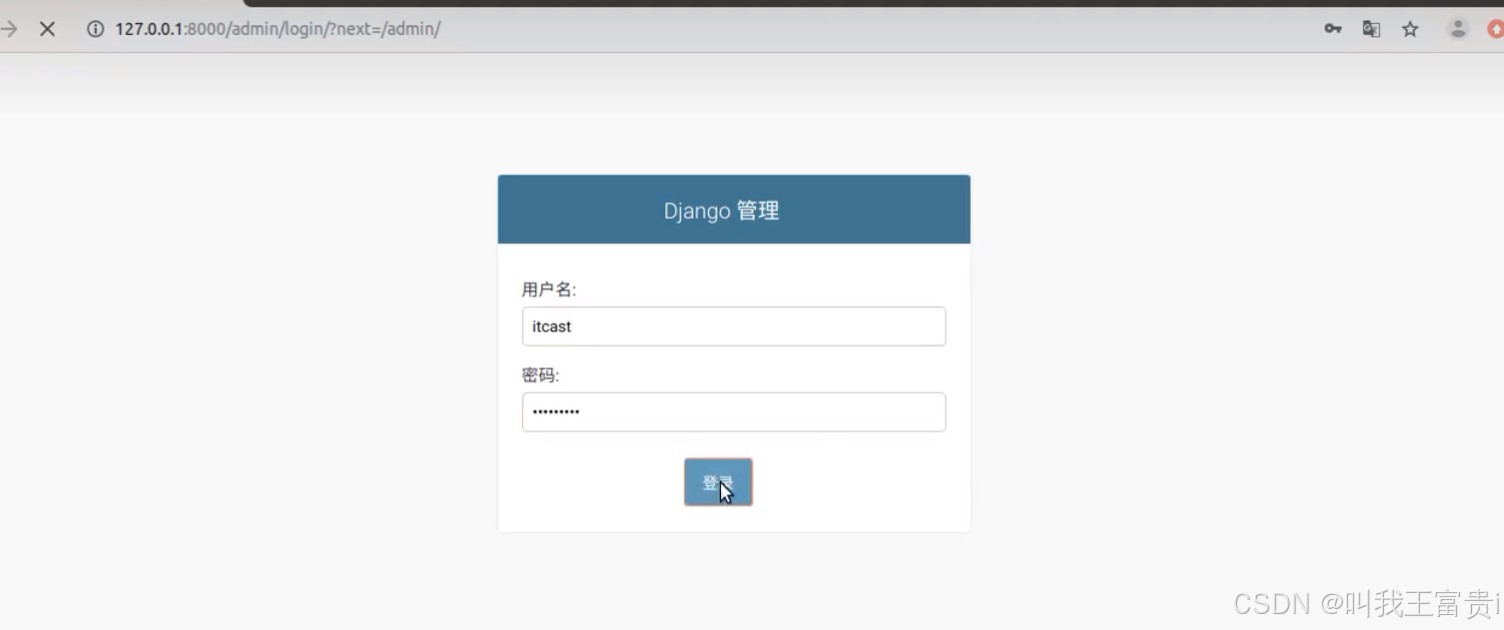Open the site information icon in address bar
The width and height of the screenshot is (1504, 630).
click(95, 29)
